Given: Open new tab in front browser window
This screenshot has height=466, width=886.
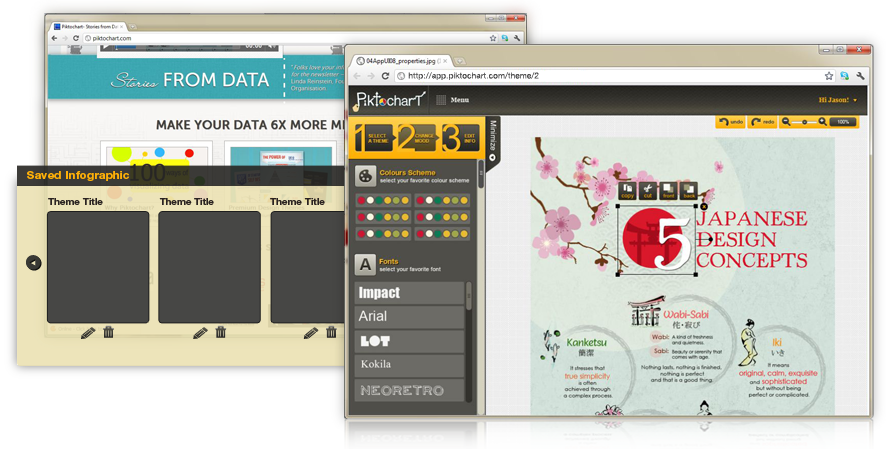Looking at the screenshot, I should coord(461,61).
